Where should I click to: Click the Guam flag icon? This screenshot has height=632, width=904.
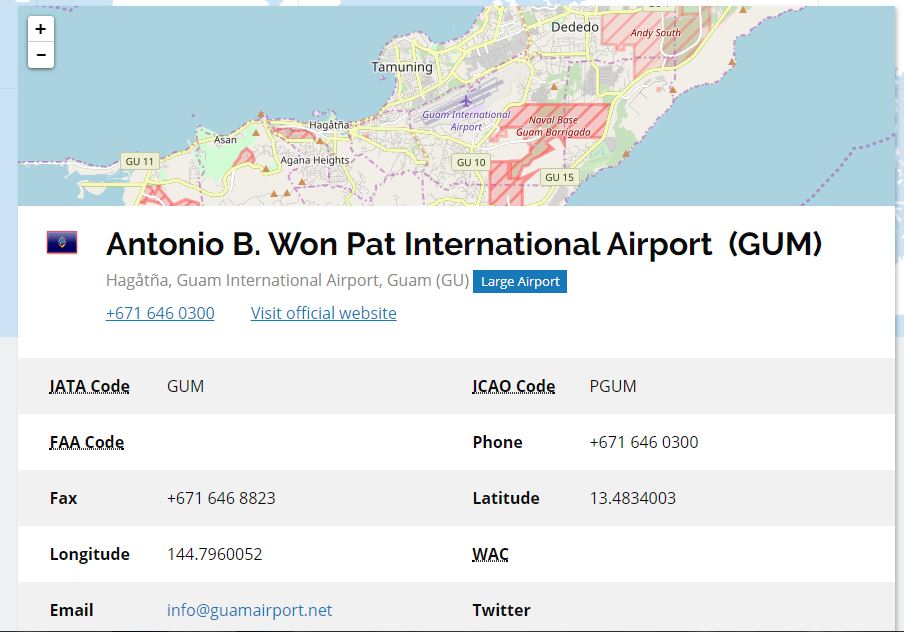pos(62,242)
